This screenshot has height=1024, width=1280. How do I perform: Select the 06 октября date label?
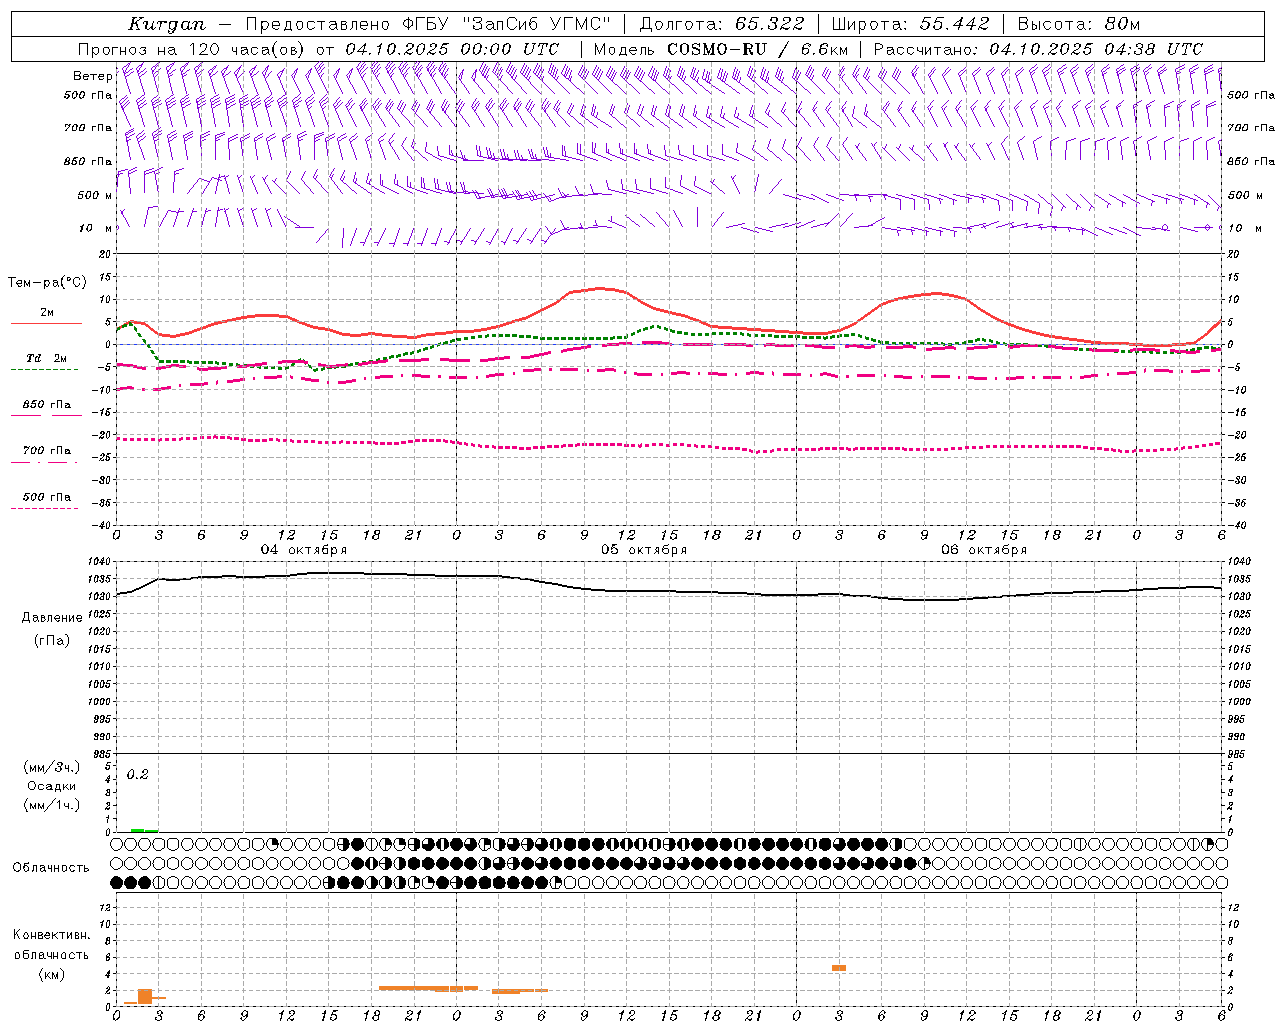tap(984, 550)
